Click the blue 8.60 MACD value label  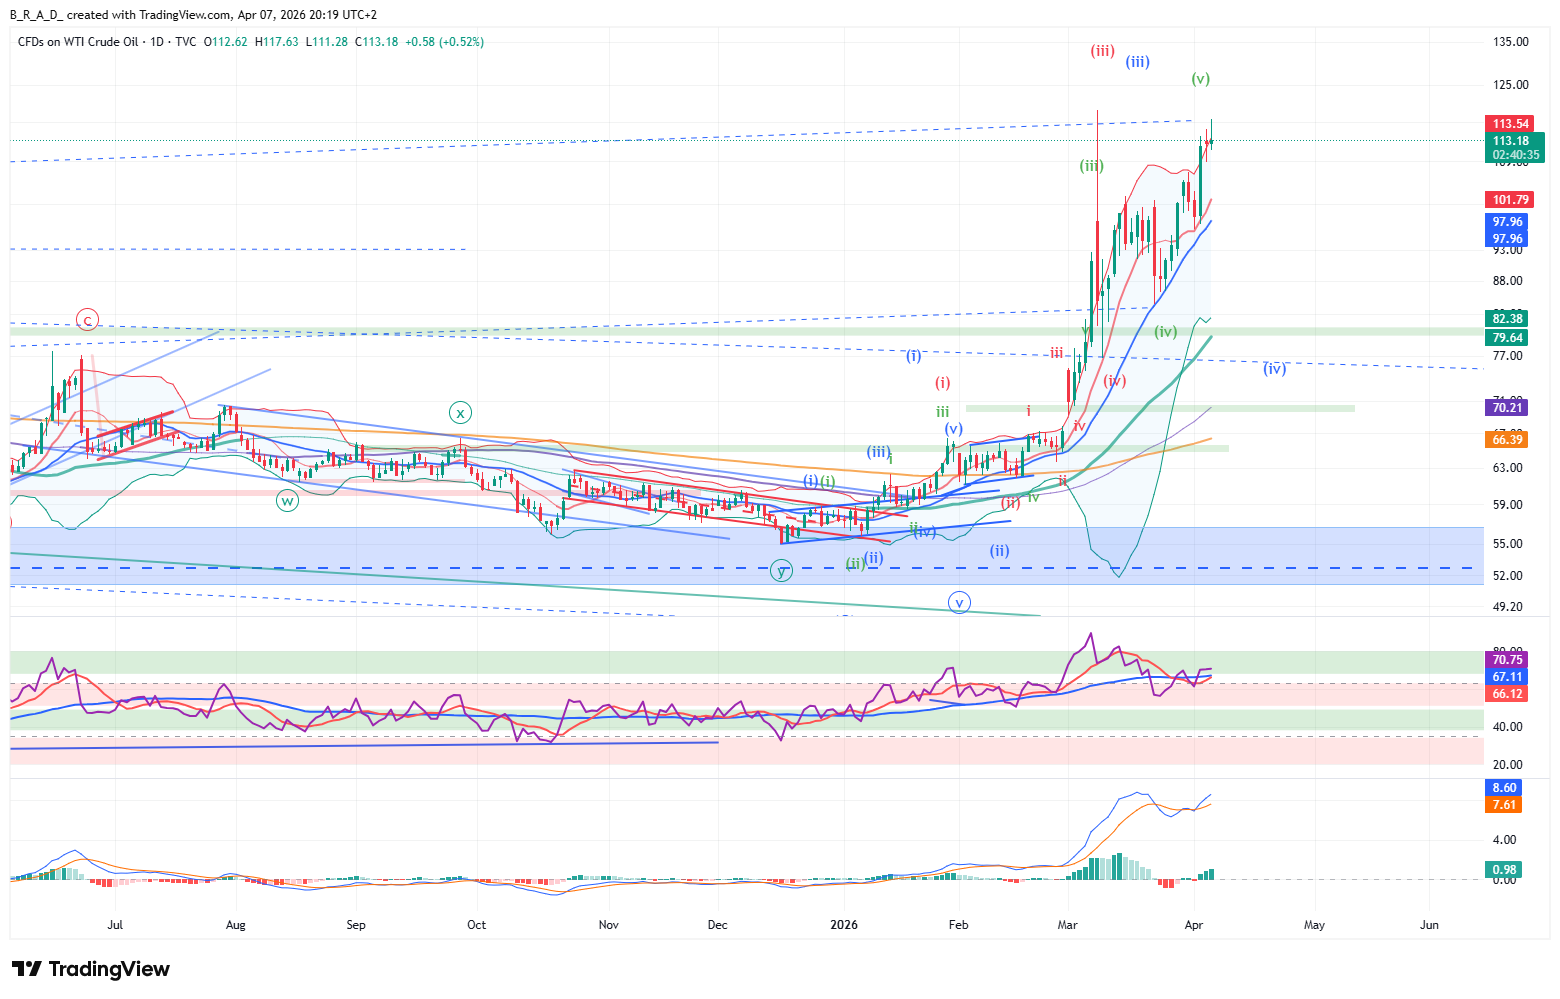tap(1504, 788)
